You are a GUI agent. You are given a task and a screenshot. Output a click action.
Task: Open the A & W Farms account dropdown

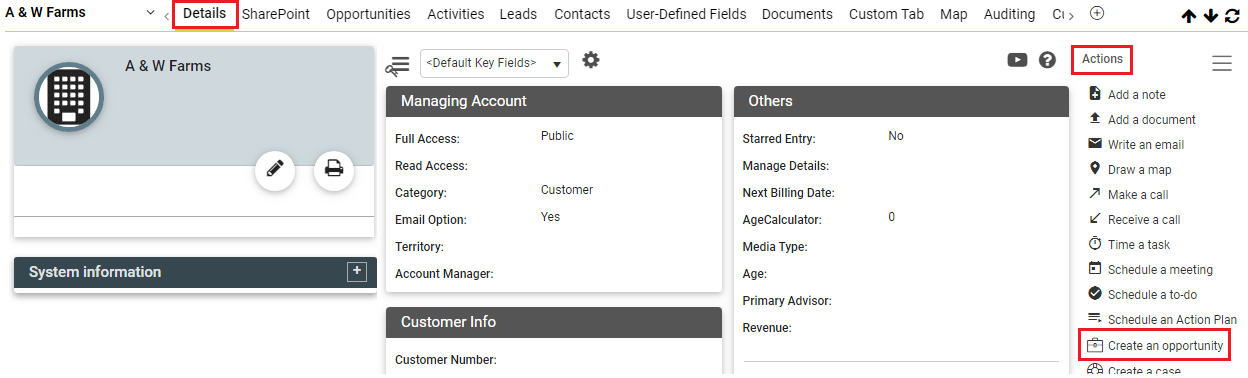tap(150, 13)
